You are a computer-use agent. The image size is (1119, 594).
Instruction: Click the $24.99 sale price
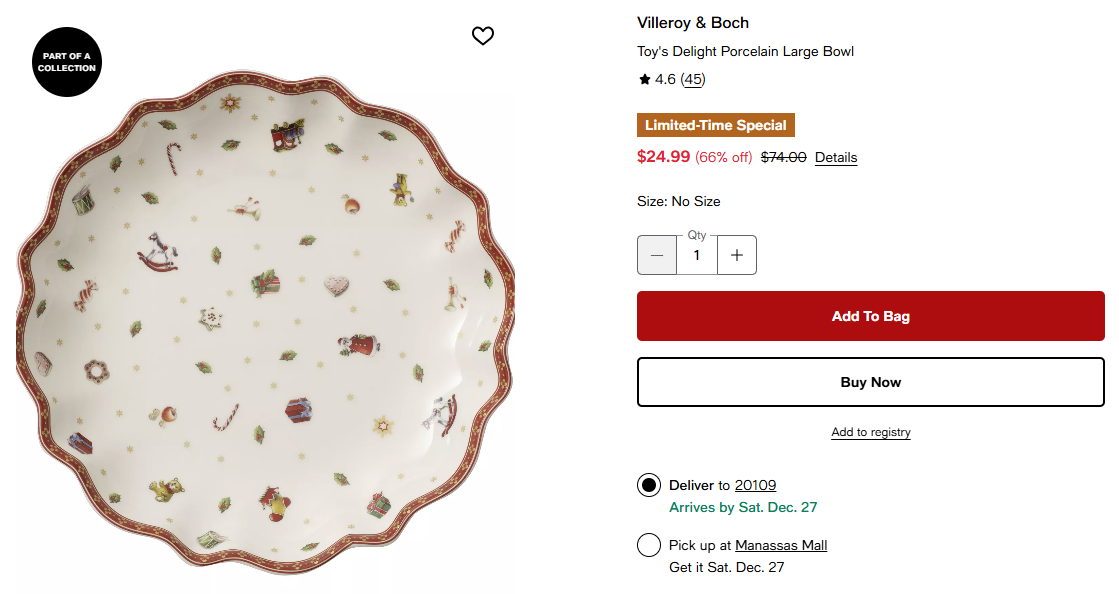click(664, 156)
